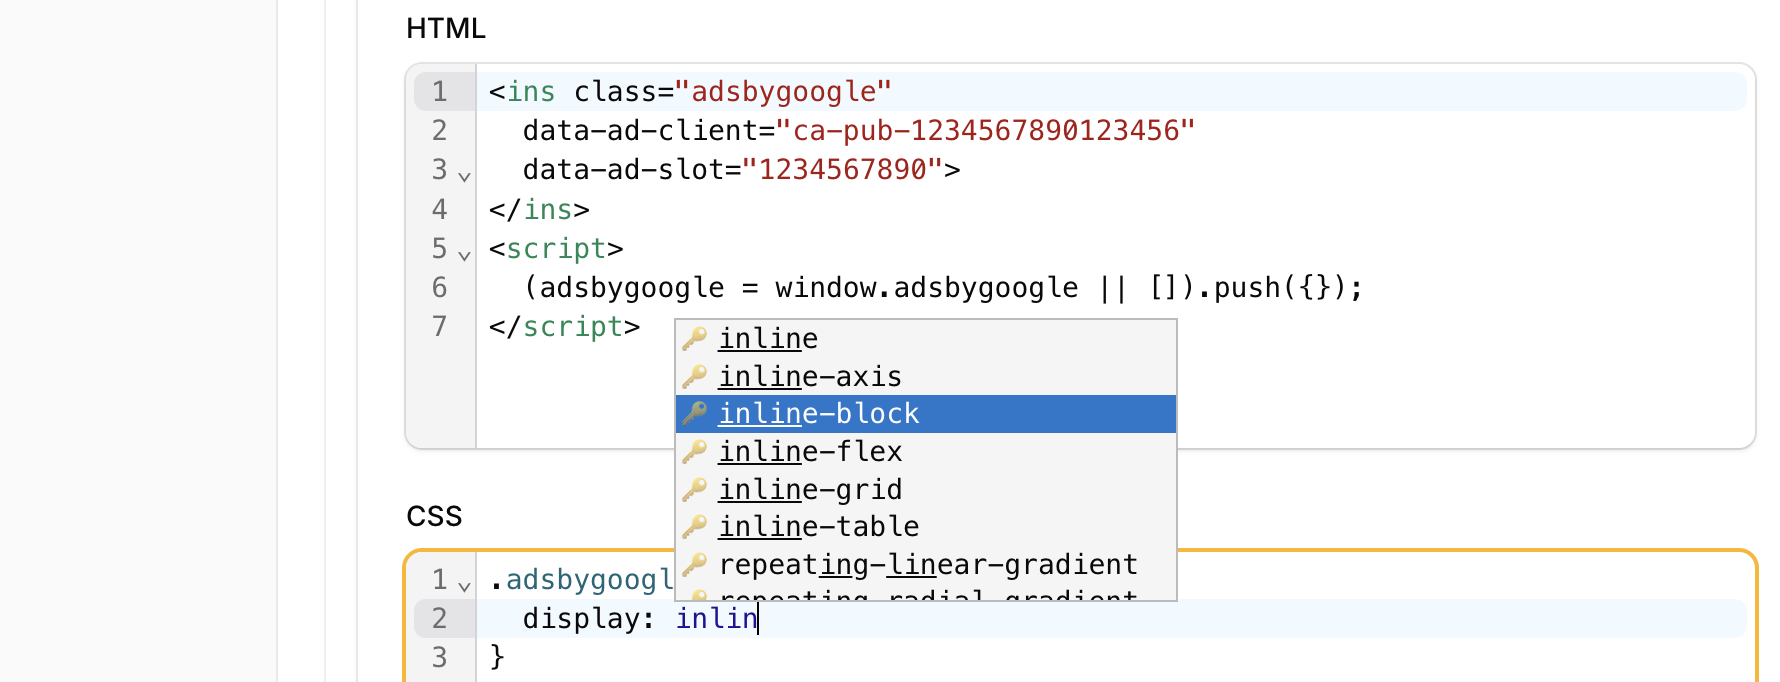Select inline-table from the completion list
1780x682 pixels.
pyautogui.click(x=926, y=527)
